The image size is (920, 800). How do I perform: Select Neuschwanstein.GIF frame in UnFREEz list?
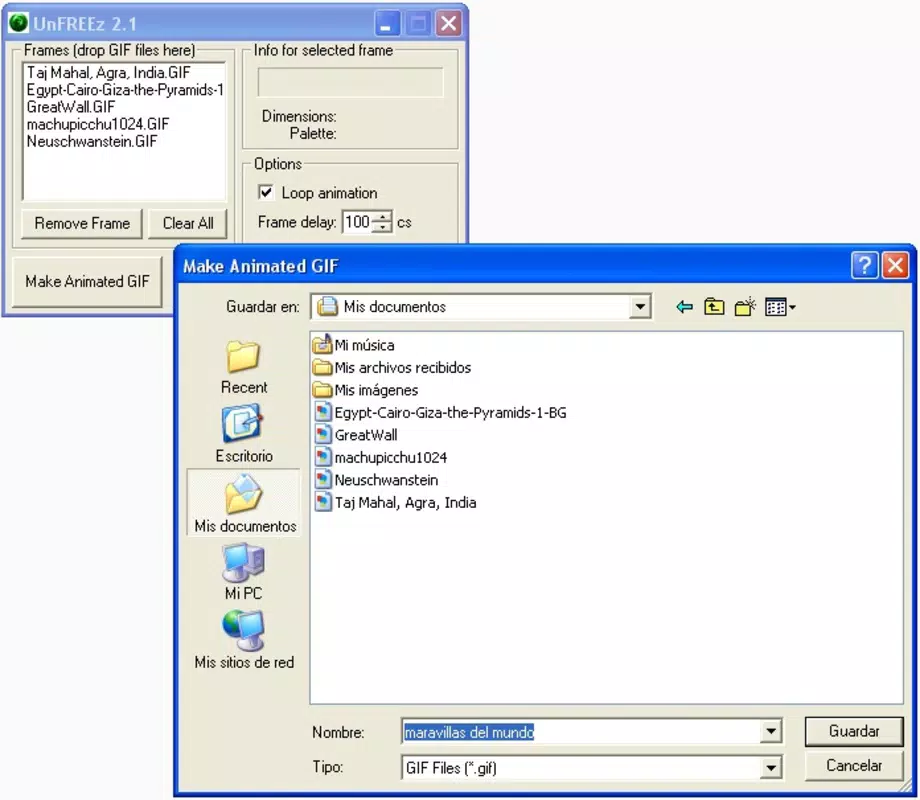[x=124, y=141]
